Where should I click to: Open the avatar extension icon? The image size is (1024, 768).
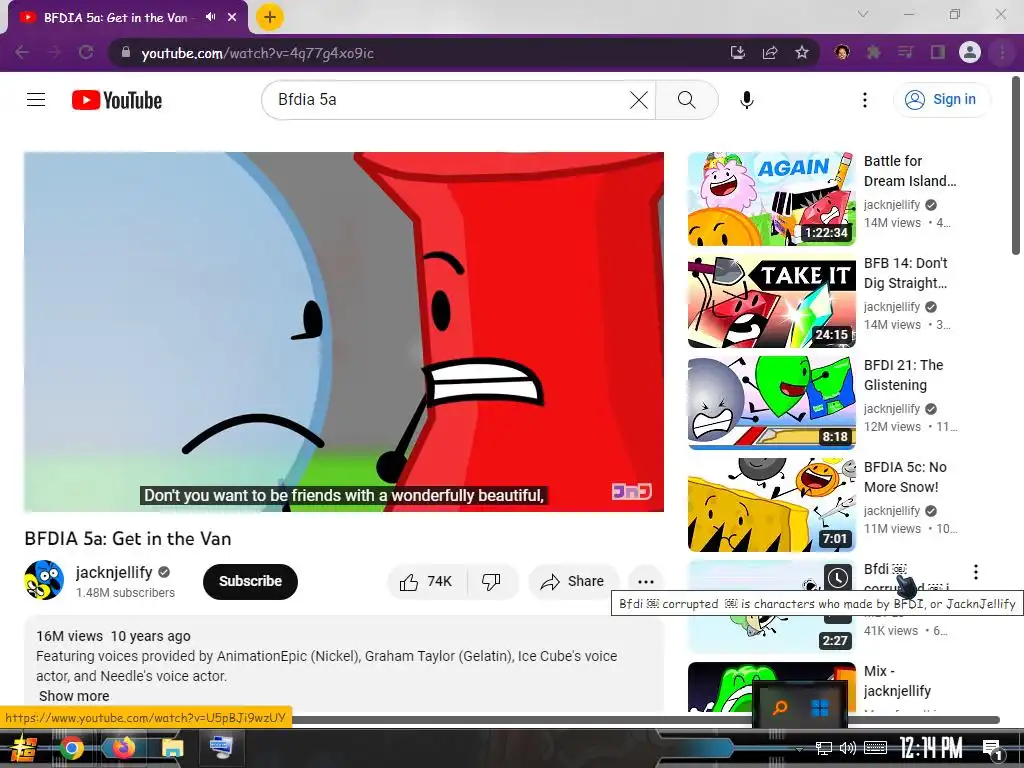point(842,52)
